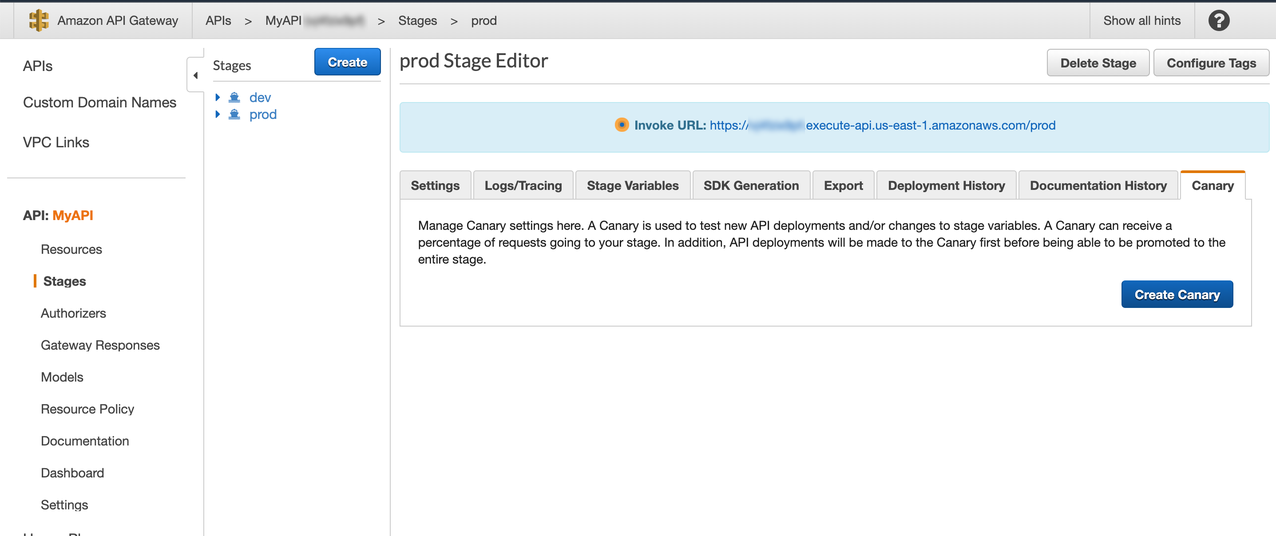Switch to the SDK Generation tab
Screen dimensions: 1276x536
(x=751, y=185)
